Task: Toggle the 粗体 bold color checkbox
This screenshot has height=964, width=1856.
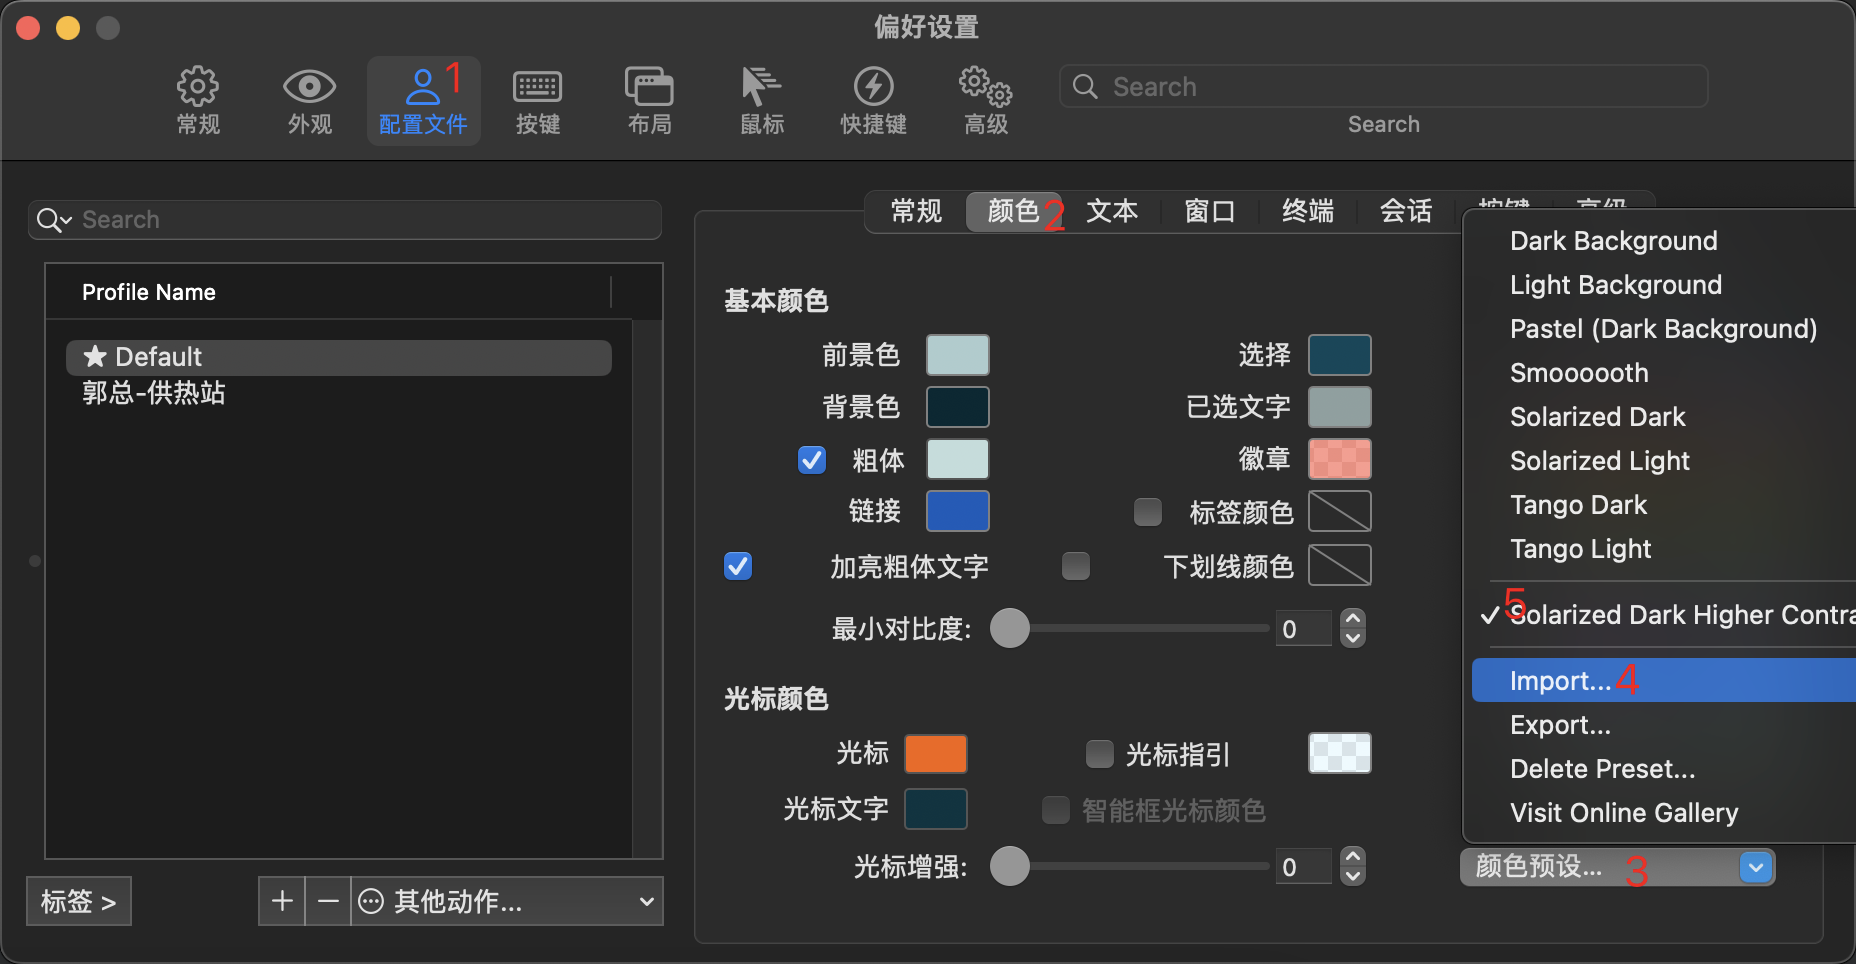Action: click(812, 460)
